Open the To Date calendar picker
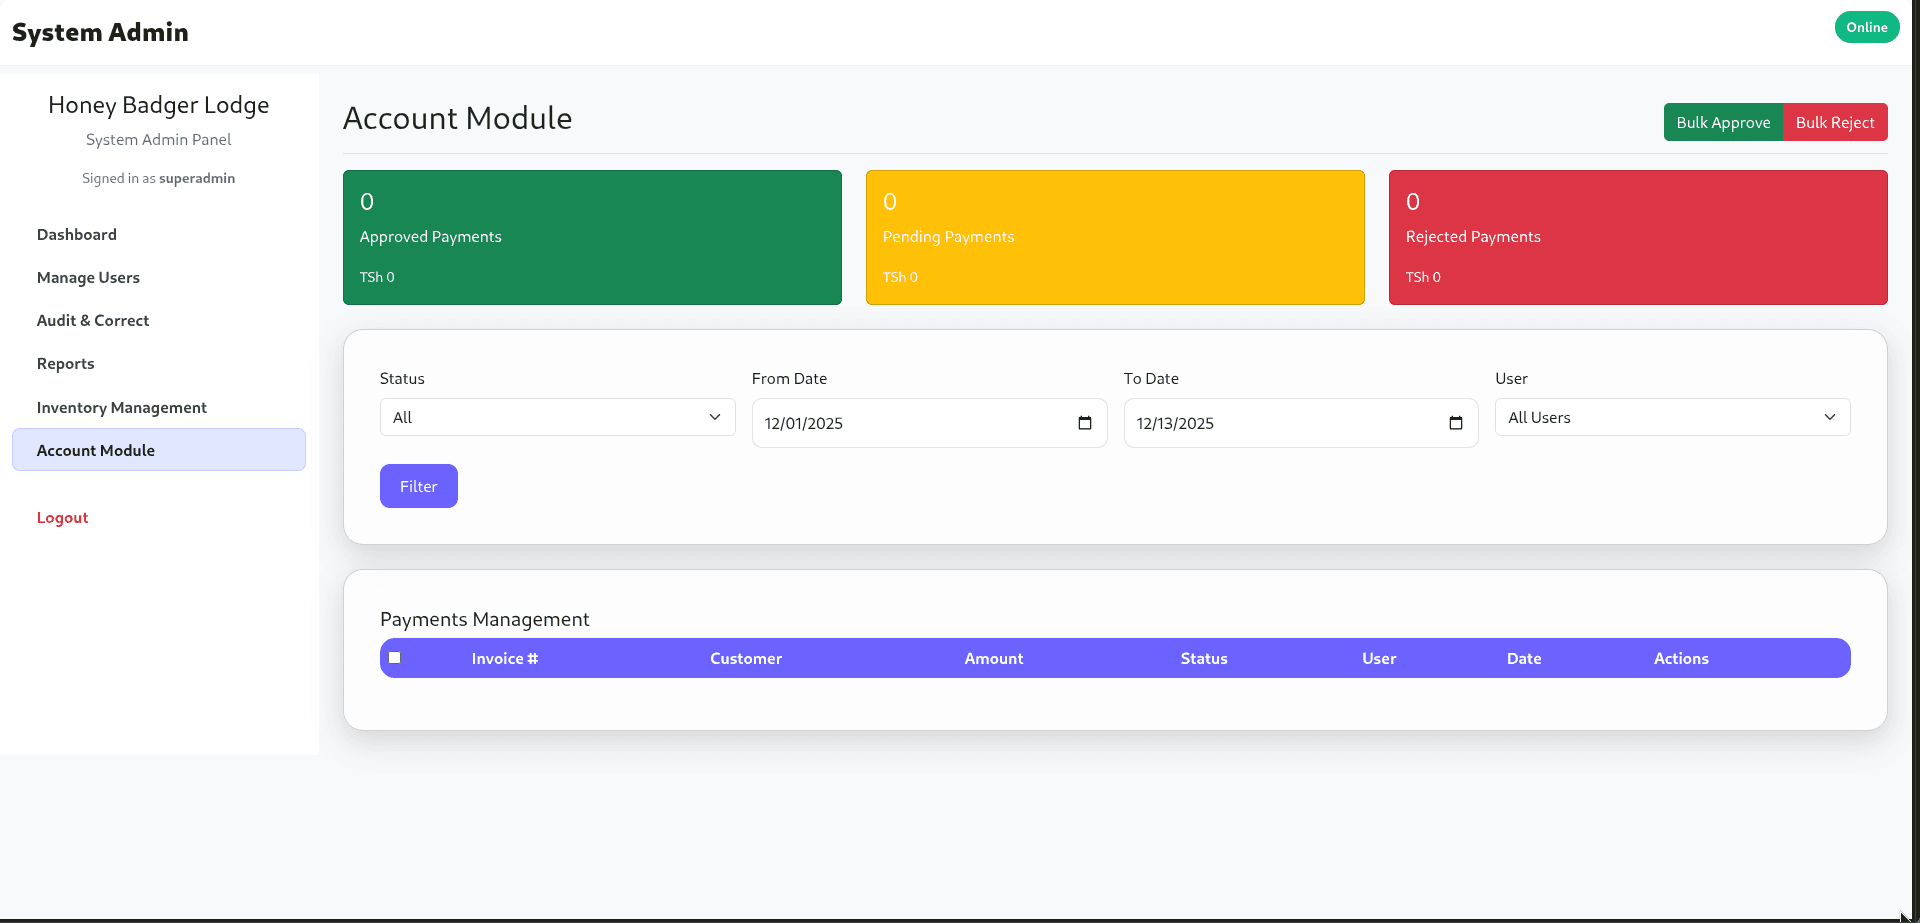Image resolution: width=1920 pixels, height=923 pixels. tap(1455, 423)
